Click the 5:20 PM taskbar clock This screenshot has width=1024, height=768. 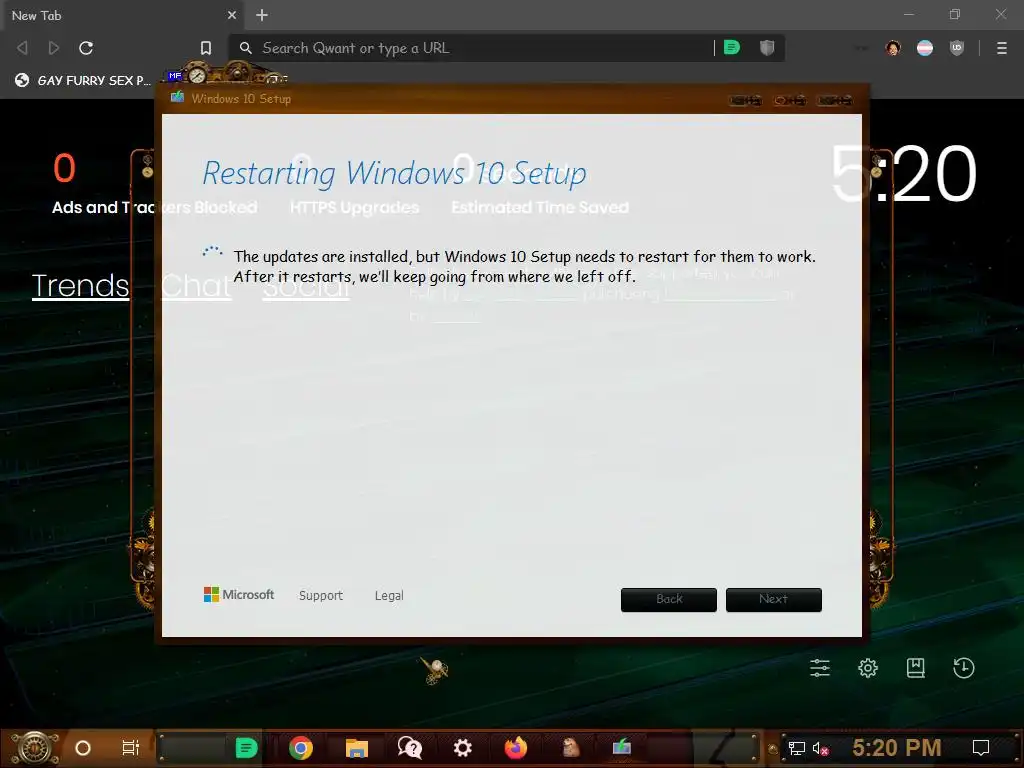click(x=897, y=748)
